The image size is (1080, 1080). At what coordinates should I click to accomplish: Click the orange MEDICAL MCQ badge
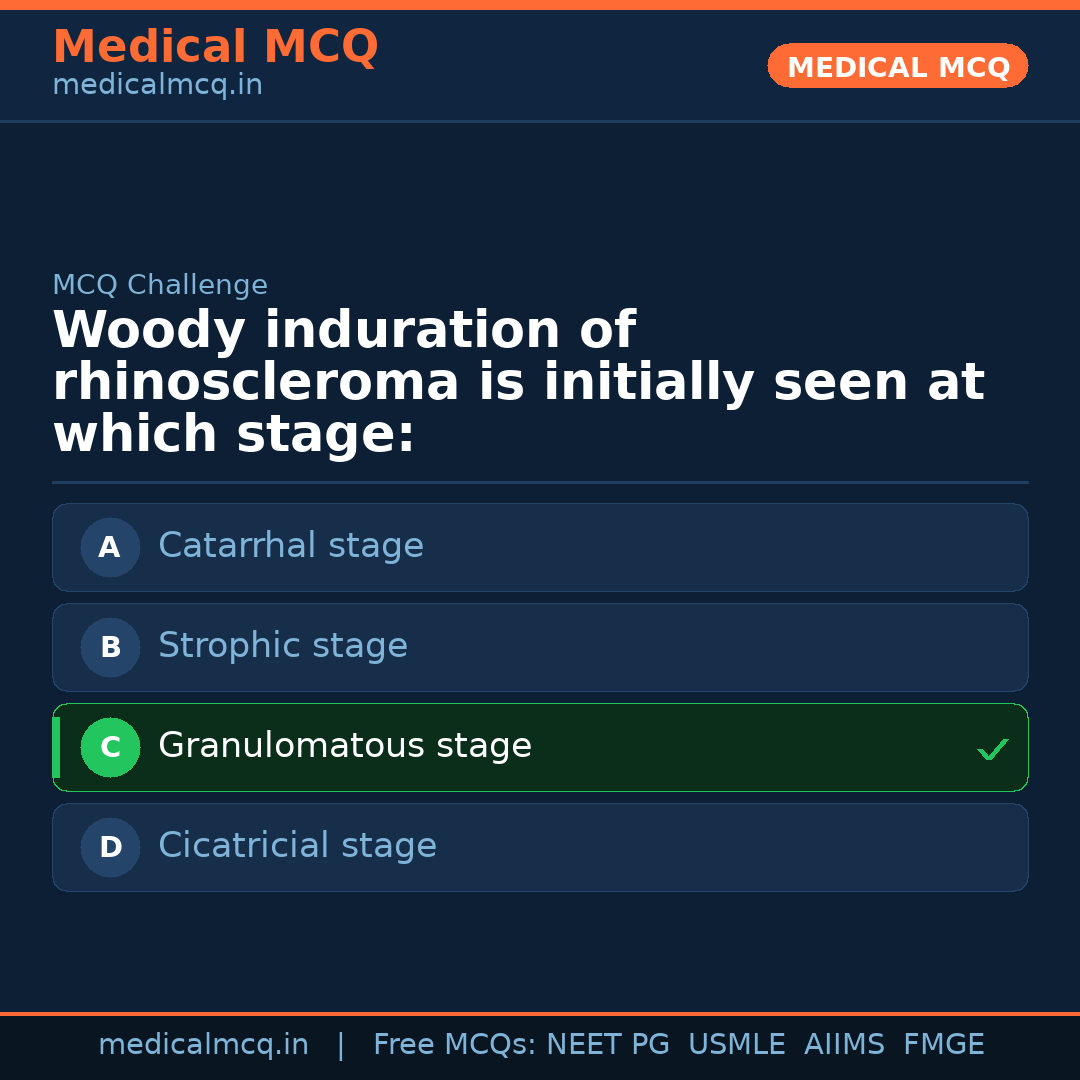pyautogui.click(x=897, y=67)
